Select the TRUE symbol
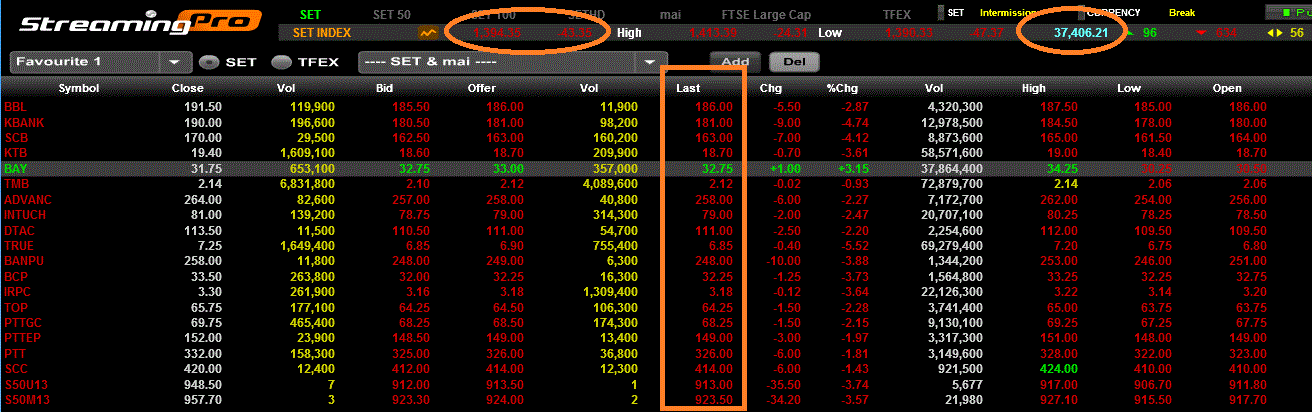 (x=19, y=245)
